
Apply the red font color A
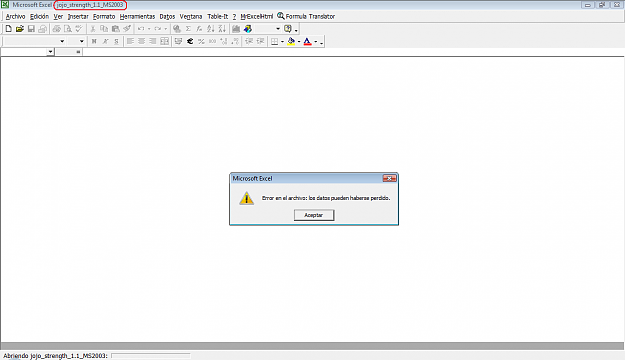(x=307, y=41)
